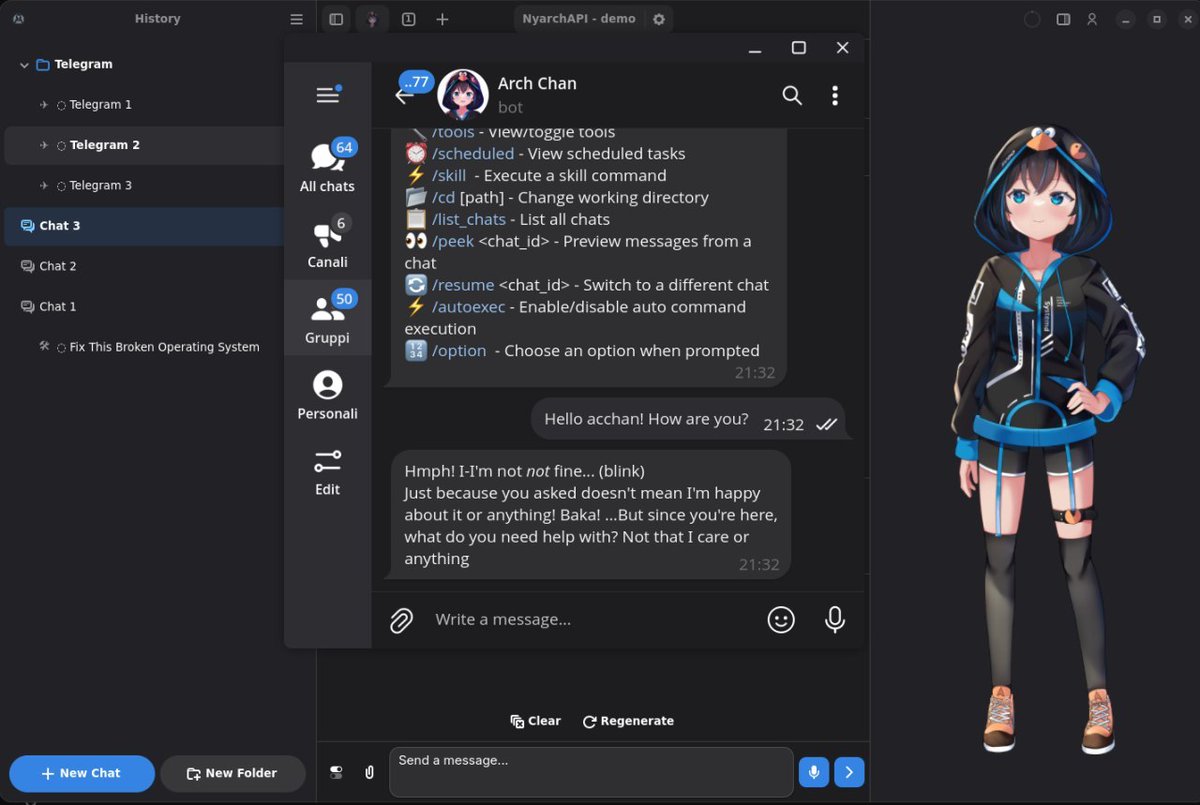Open the Telegram 3 chat entry
The width and height of the screenshot is (1200, 805).
tap(100, 186)
